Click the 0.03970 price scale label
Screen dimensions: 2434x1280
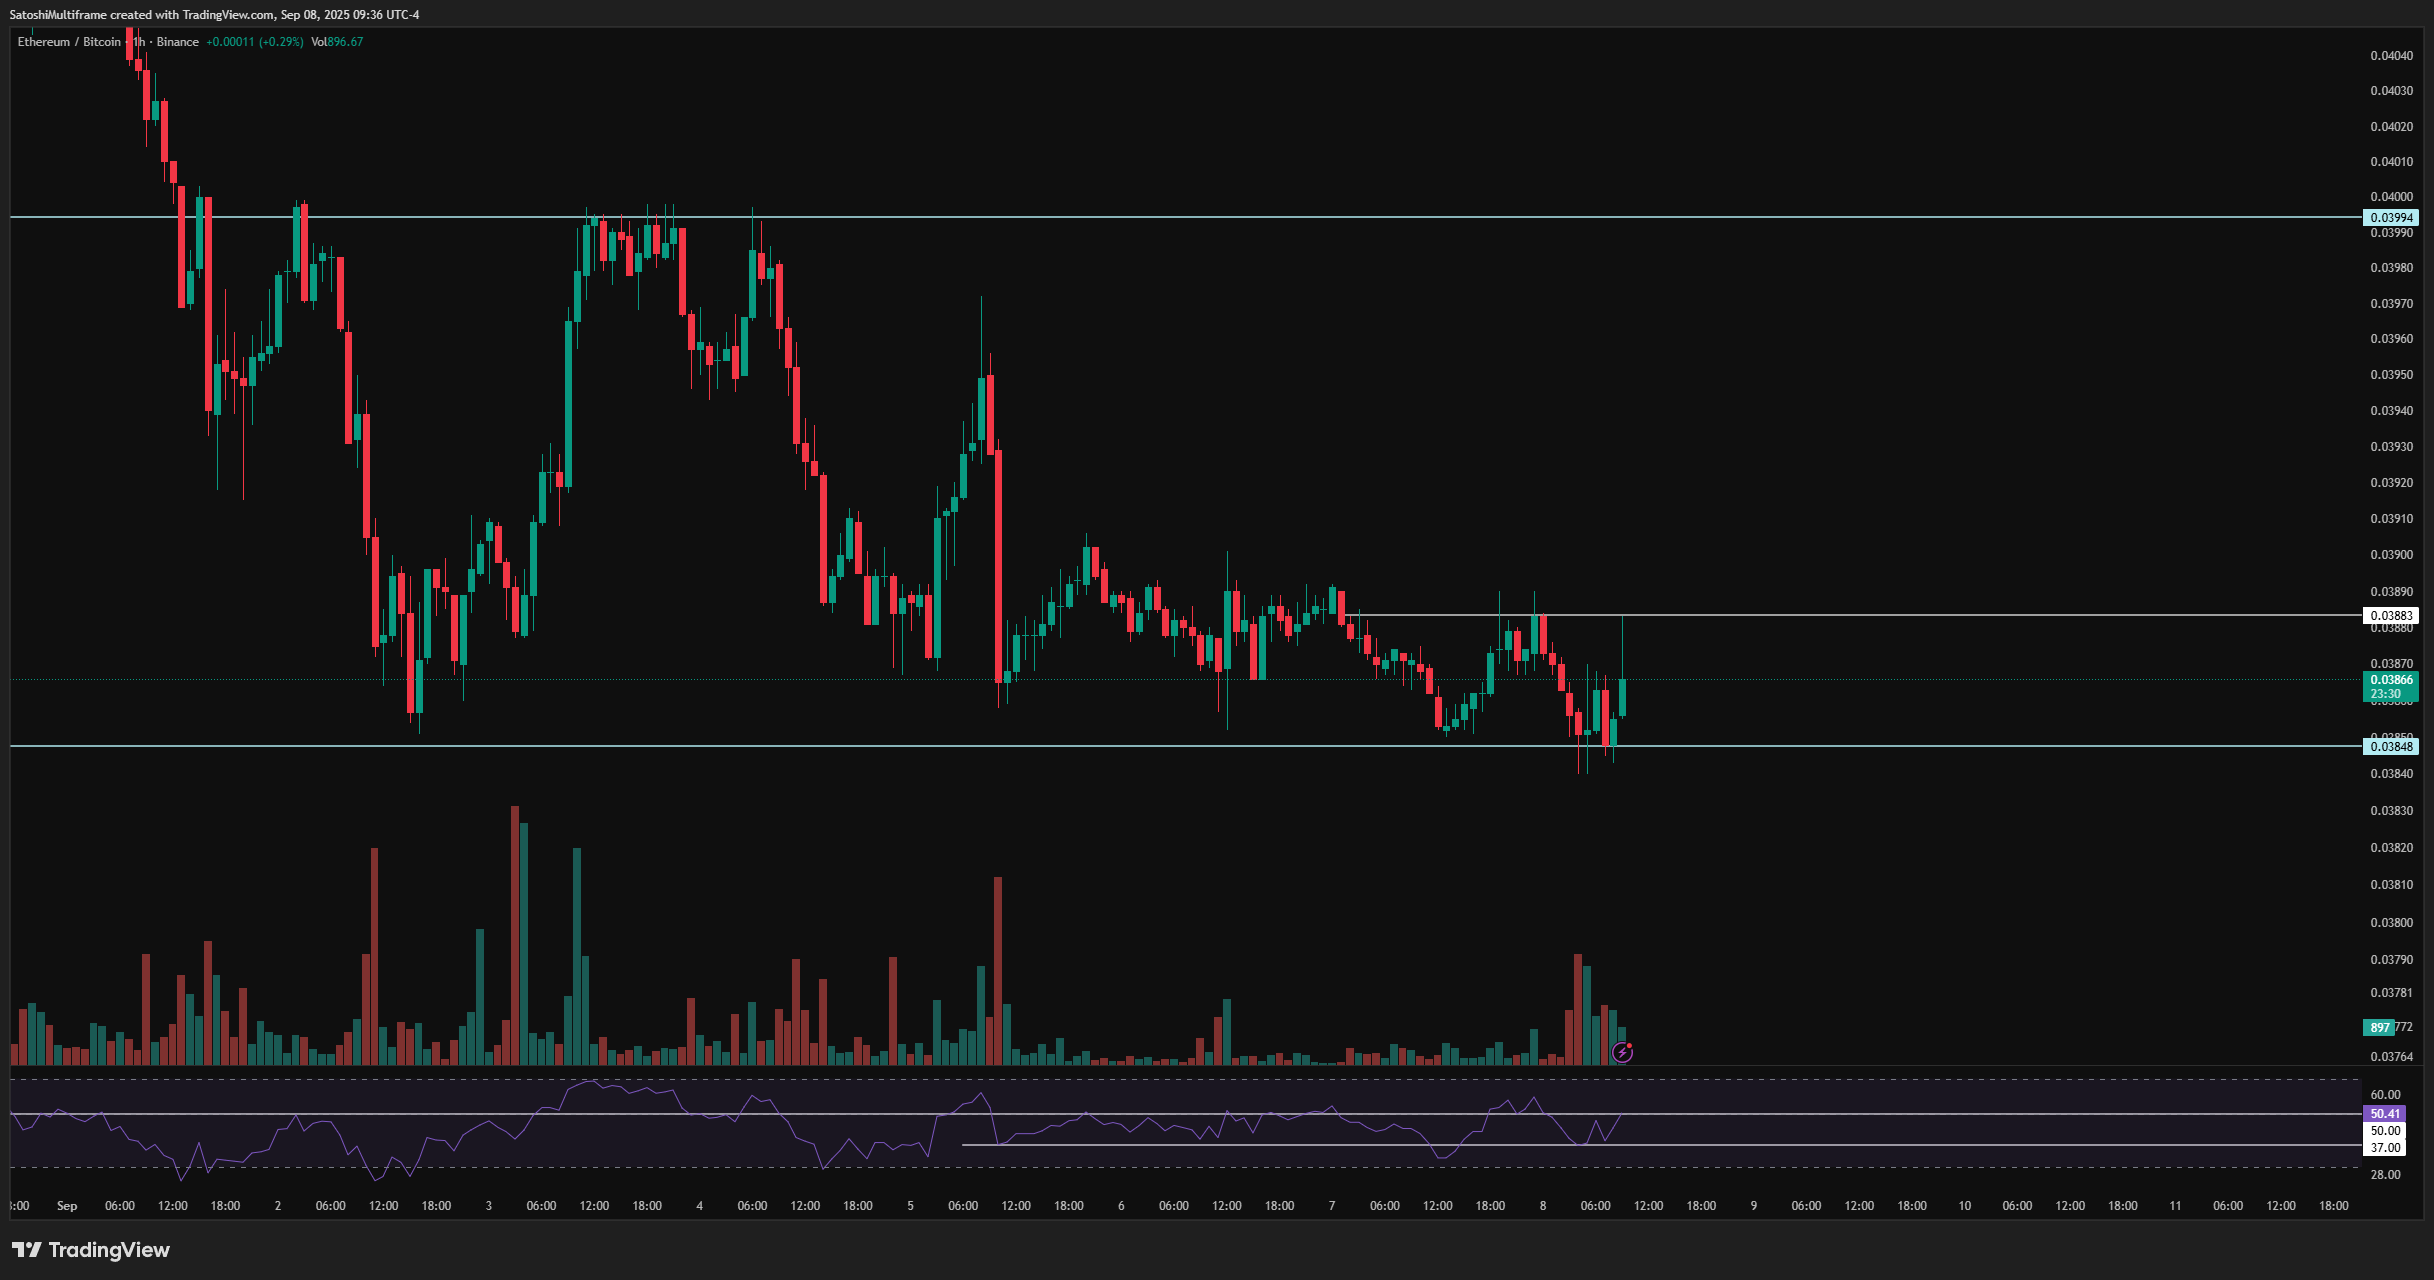[2391, 304]
